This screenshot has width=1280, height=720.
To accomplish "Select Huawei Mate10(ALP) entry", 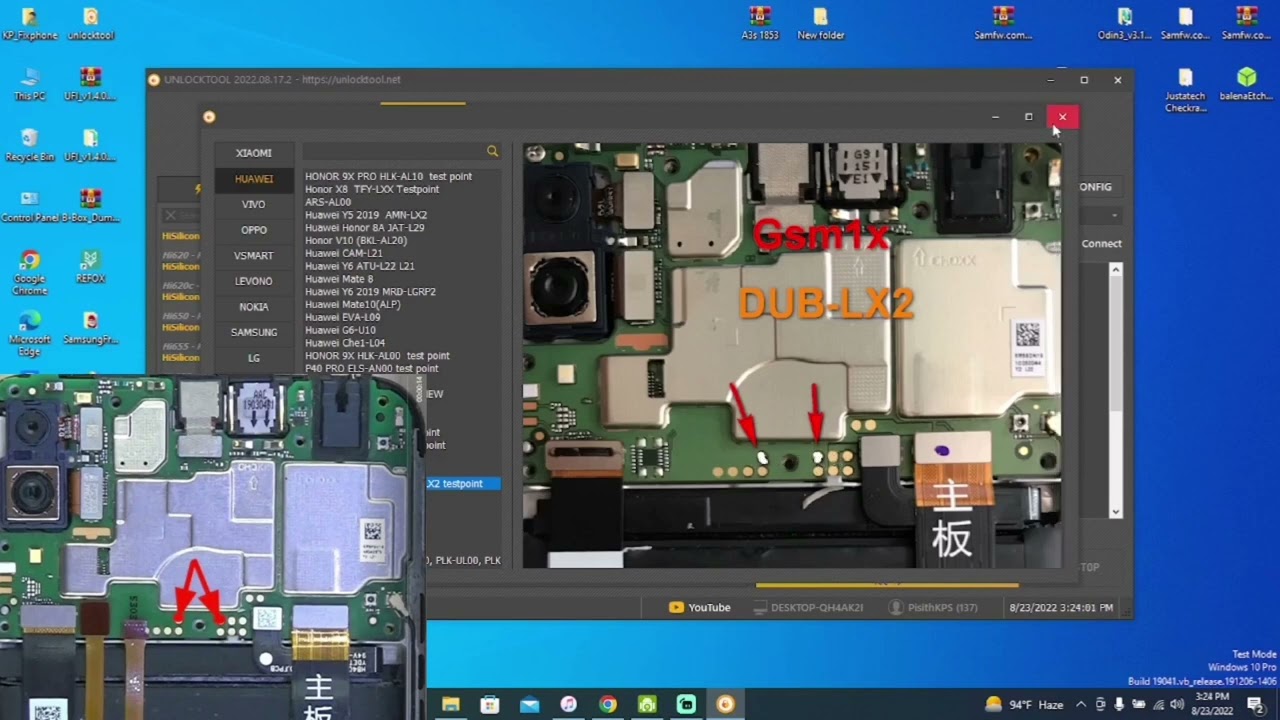I will (x=353, y=304).
